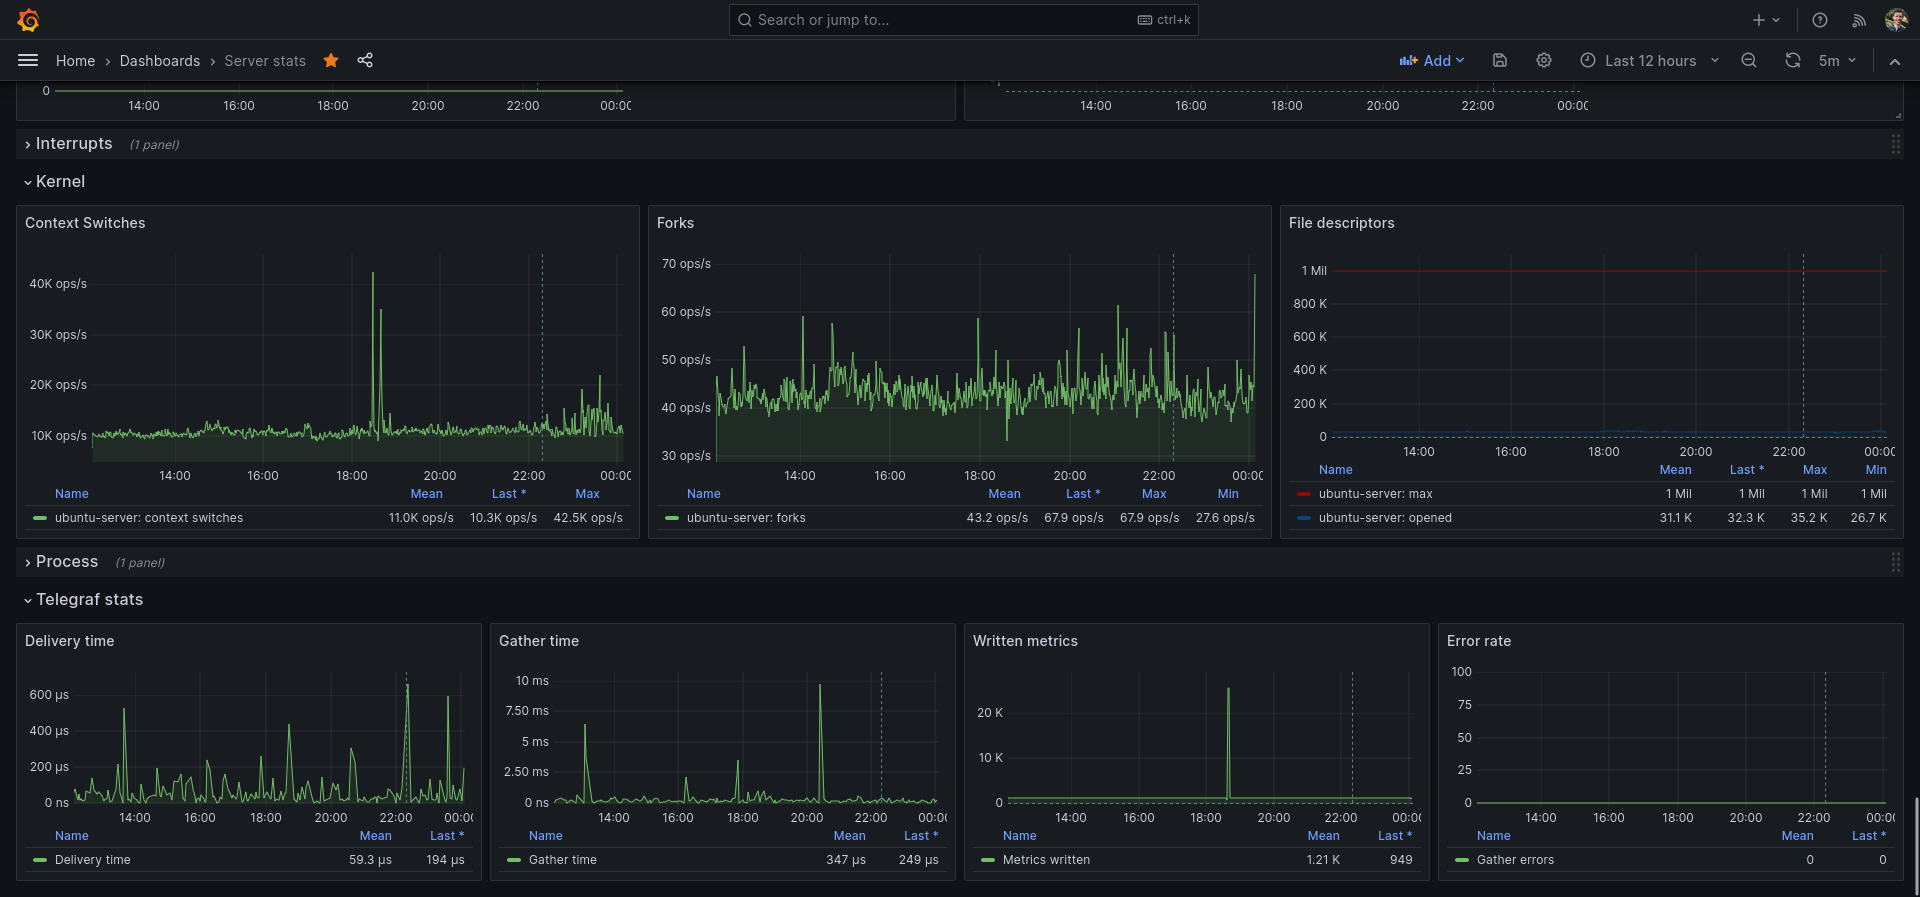Open the hamburger navigation menu
Viewport: 1920px width, 897px height.
28,61
